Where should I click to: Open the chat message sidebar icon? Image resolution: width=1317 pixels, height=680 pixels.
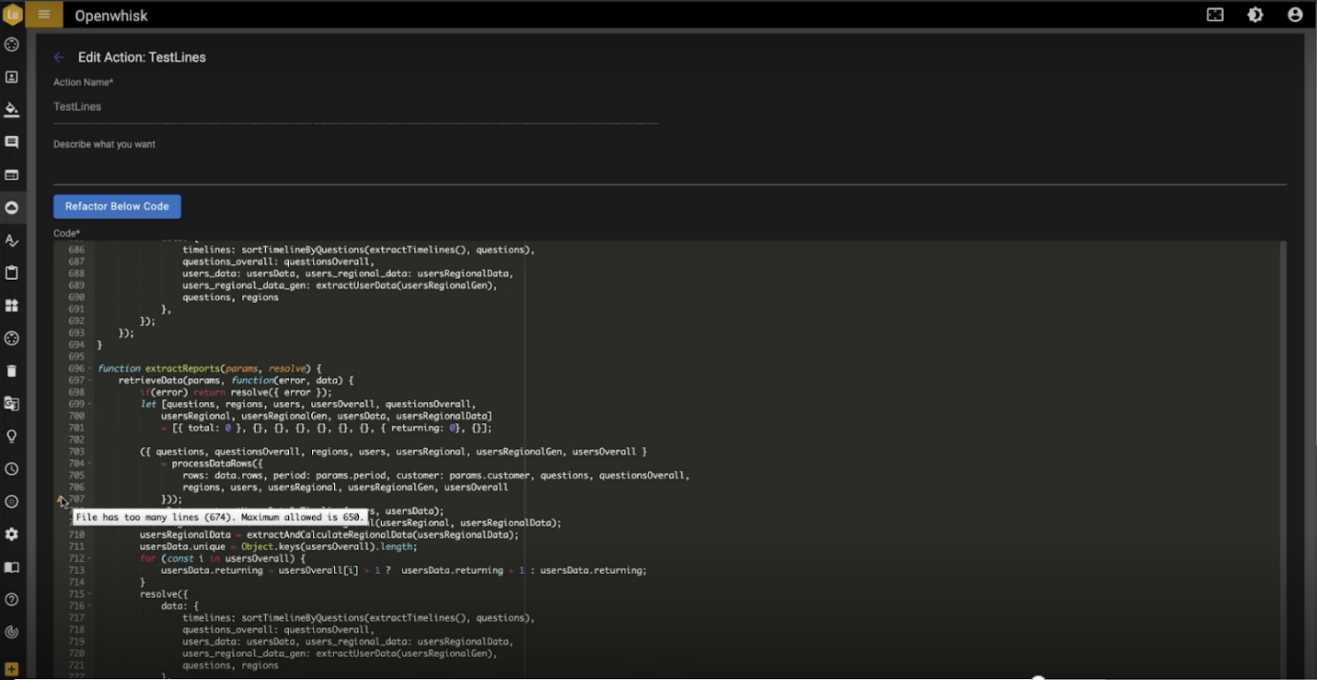pyautogui.click(x=12, y=143)
